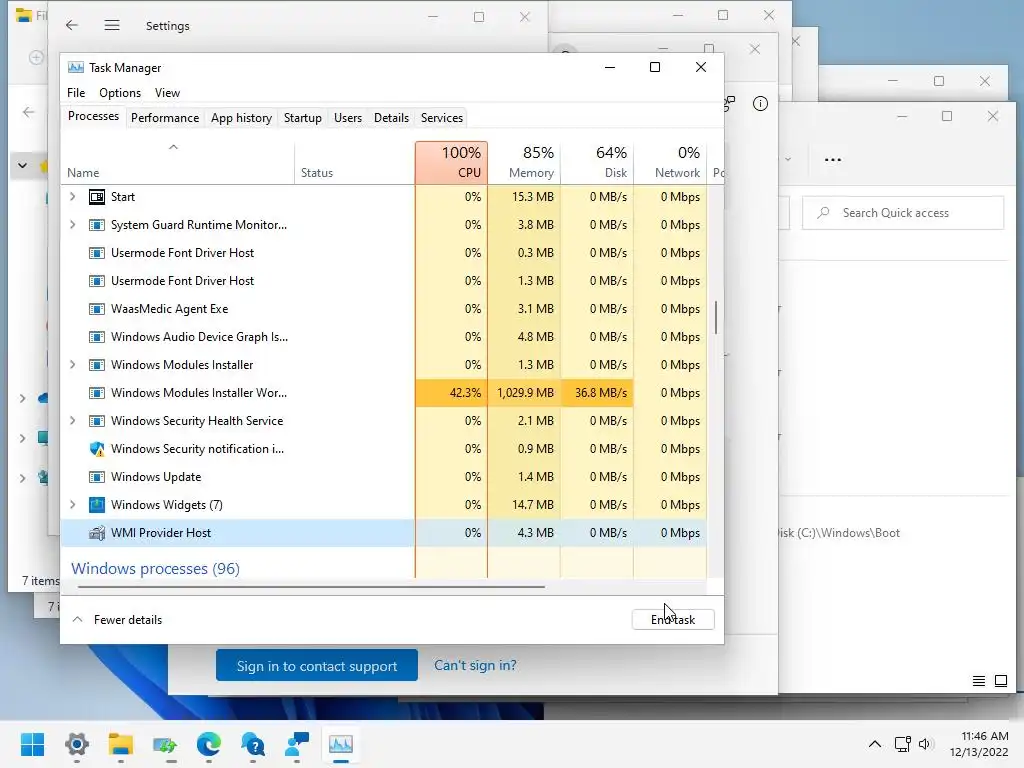Collapse to Fewer details view
The height and width of the screenshot is (768, 1024).
[118, 620]
